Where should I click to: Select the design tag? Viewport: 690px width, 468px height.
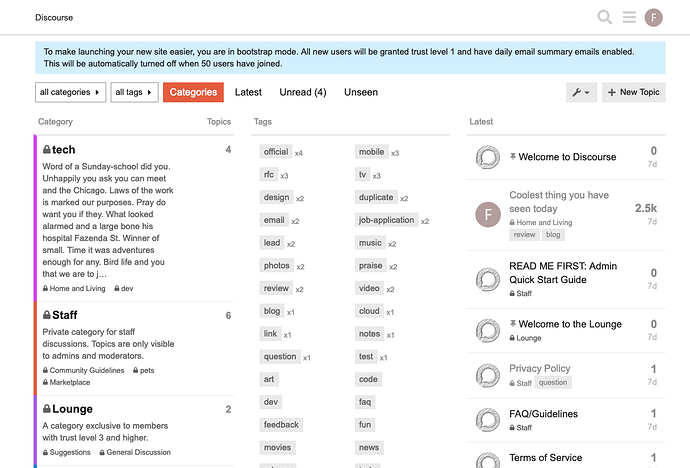(276, 197)
